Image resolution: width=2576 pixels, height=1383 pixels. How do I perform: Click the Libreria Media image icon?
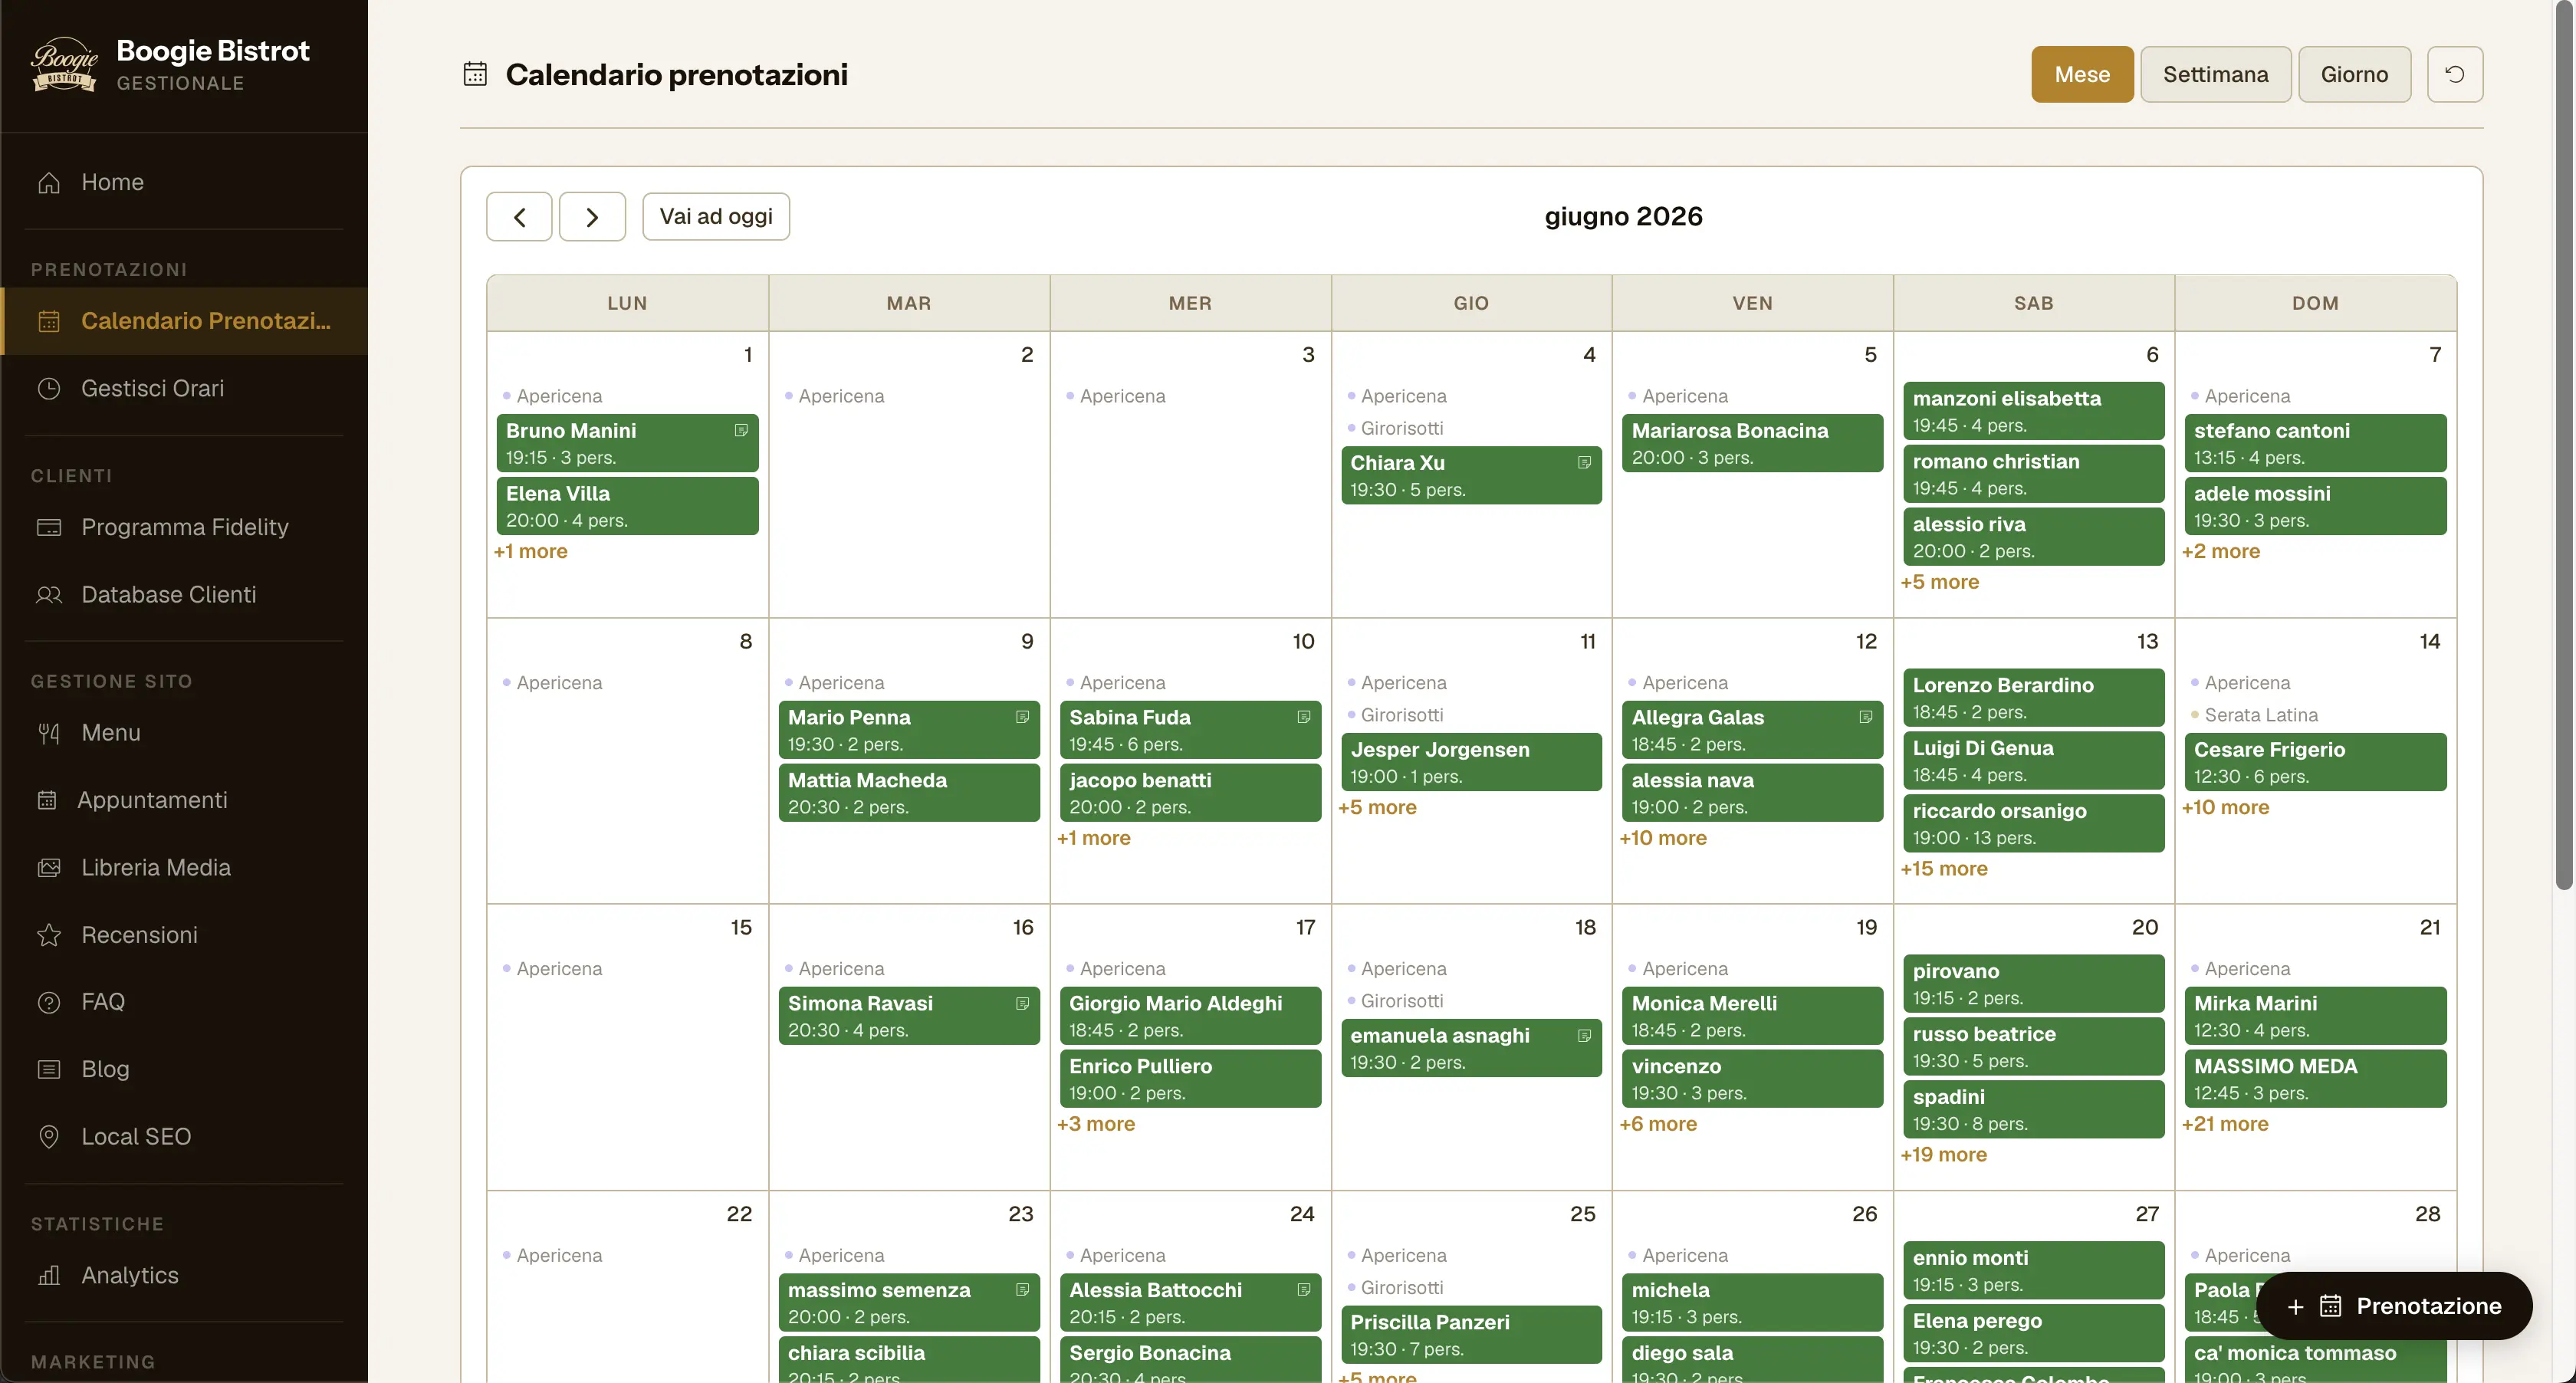click(x=49, y=868)
